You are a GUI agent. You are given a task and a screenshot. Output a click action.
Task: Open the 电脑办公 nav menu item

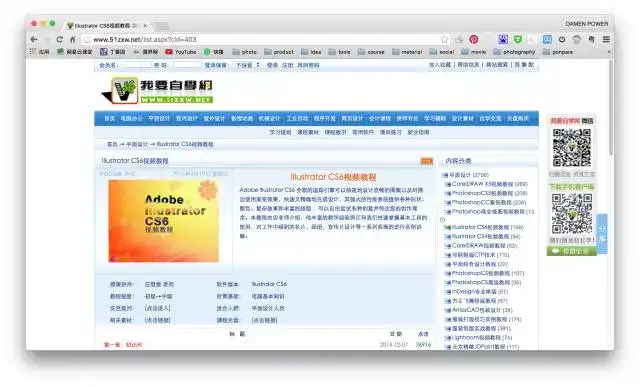click(131, 118)
